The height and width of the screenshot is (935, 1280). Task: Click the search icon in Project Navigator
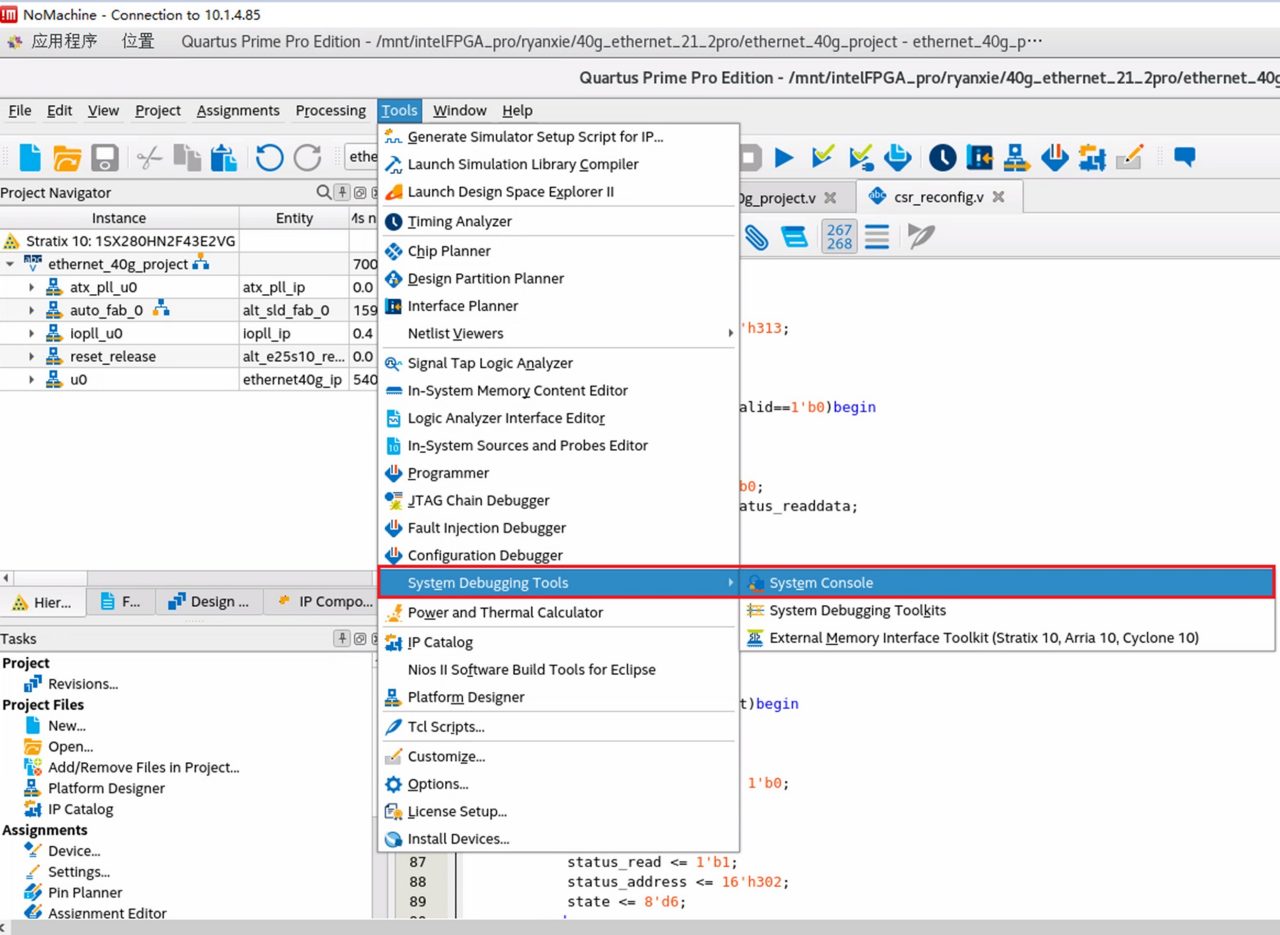point(324,192)
